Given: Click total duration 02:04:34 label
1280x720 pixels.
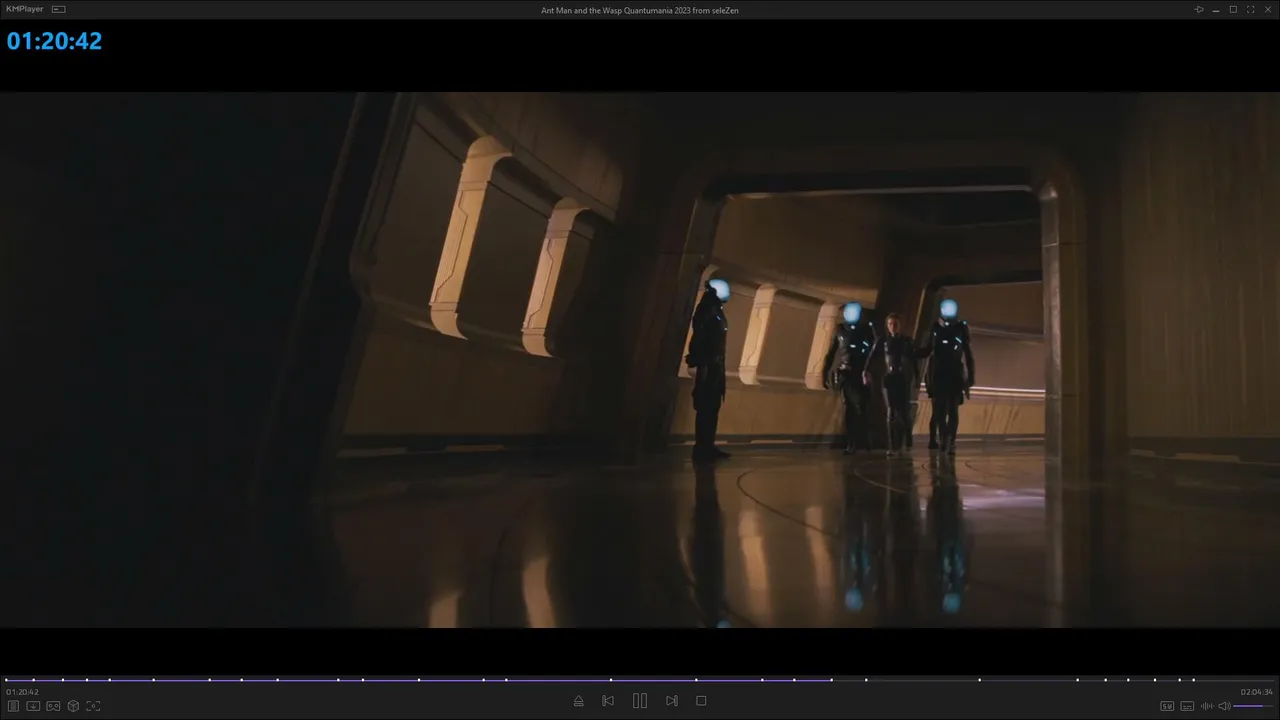Looking at the screenshot, I should click(x=1257, y=692).
